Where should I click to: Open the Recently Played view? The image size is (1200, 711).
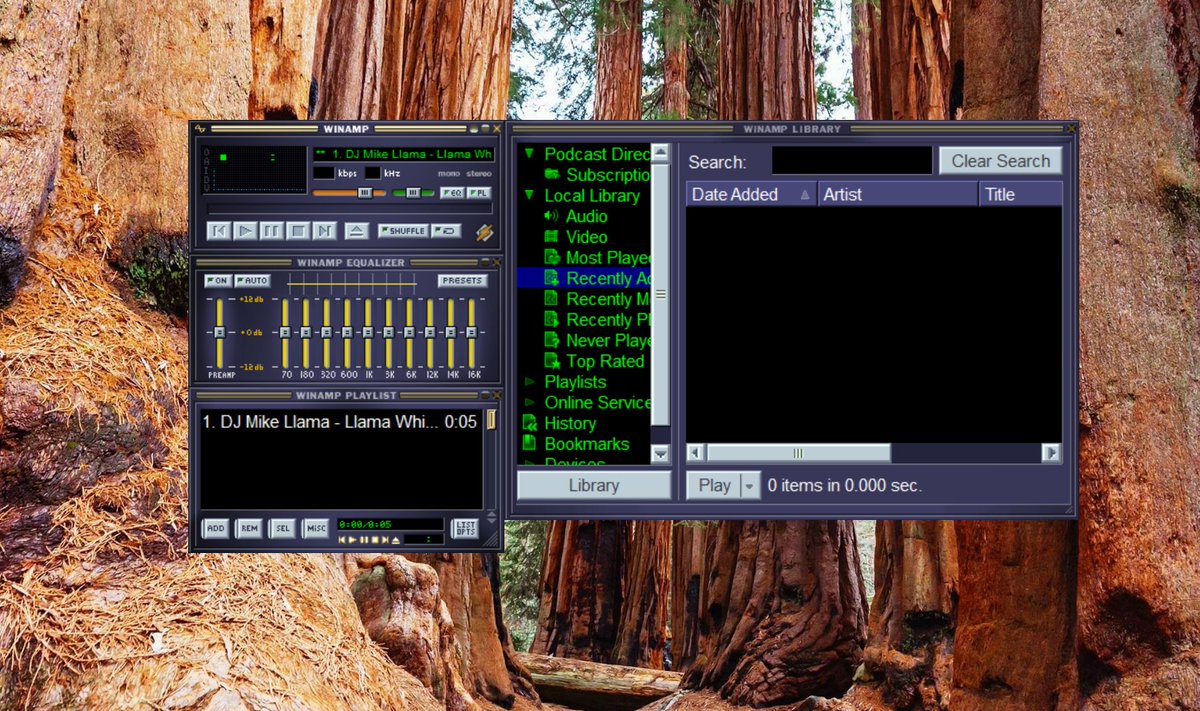point(598,320)
